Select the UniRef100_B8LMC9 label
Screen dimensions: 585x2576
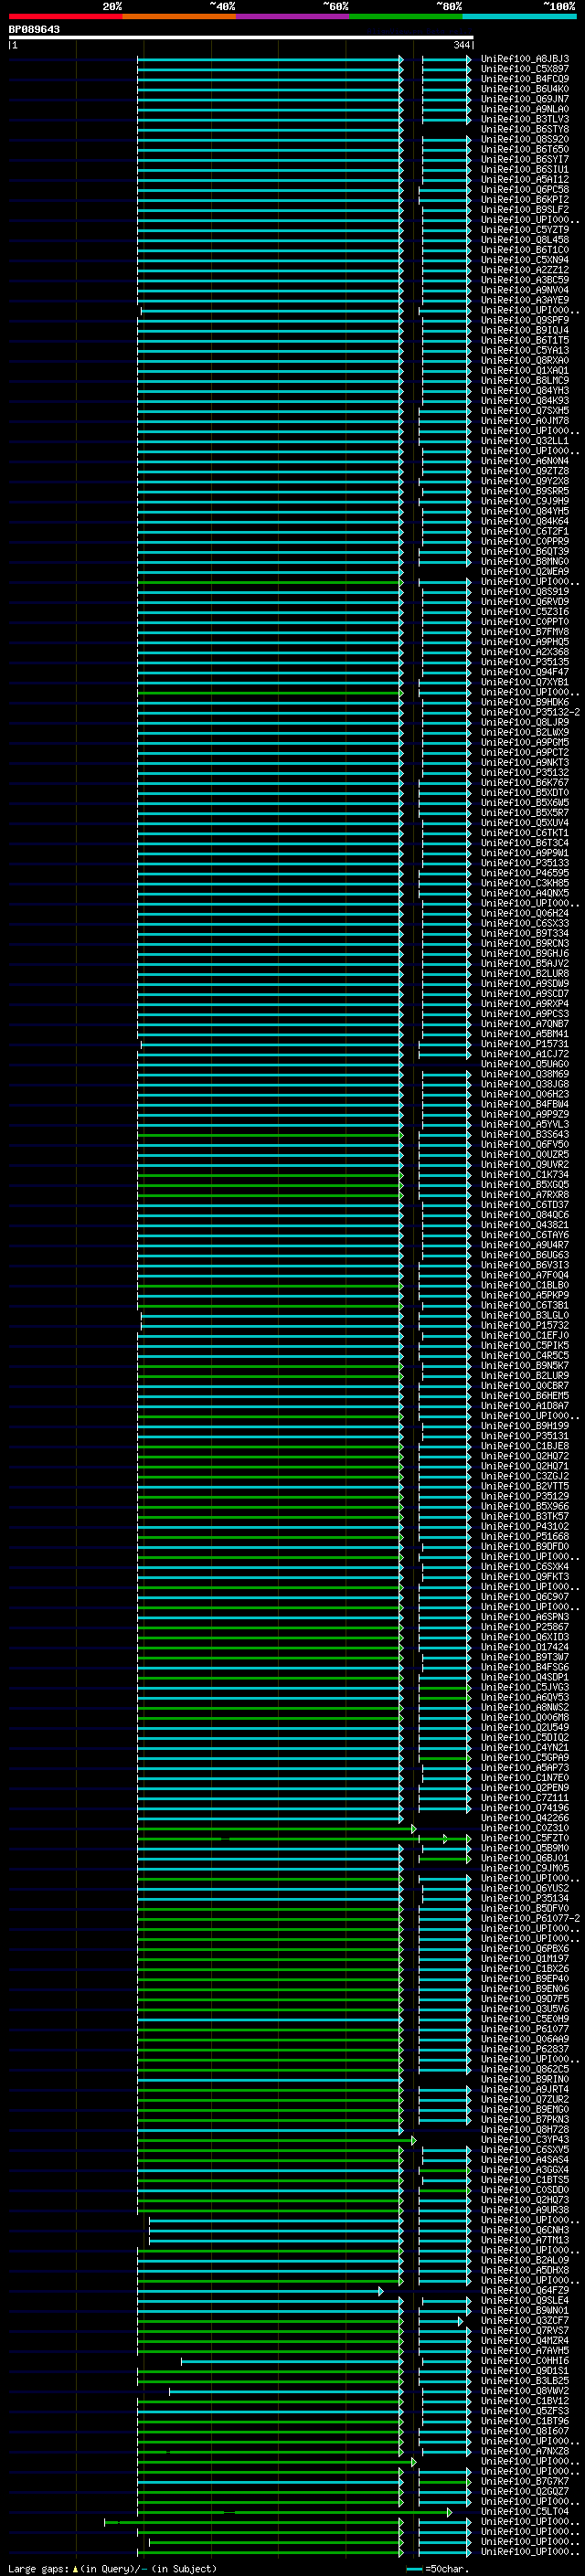tap(525, 380)
